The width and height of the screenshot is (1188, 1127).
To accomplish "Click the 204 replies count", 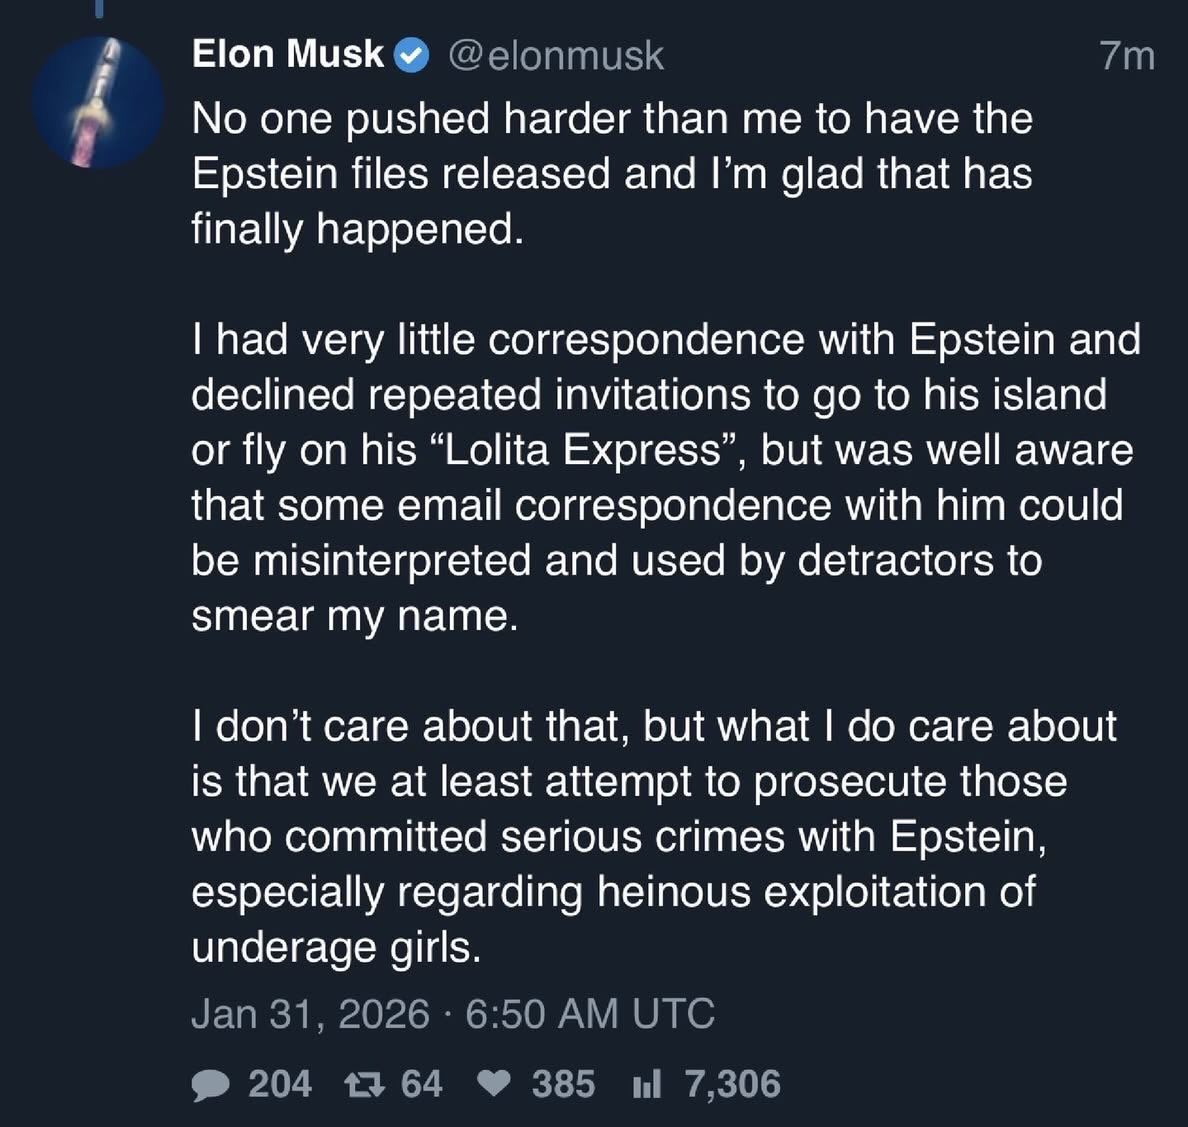I will click(x=279, y=1085).
